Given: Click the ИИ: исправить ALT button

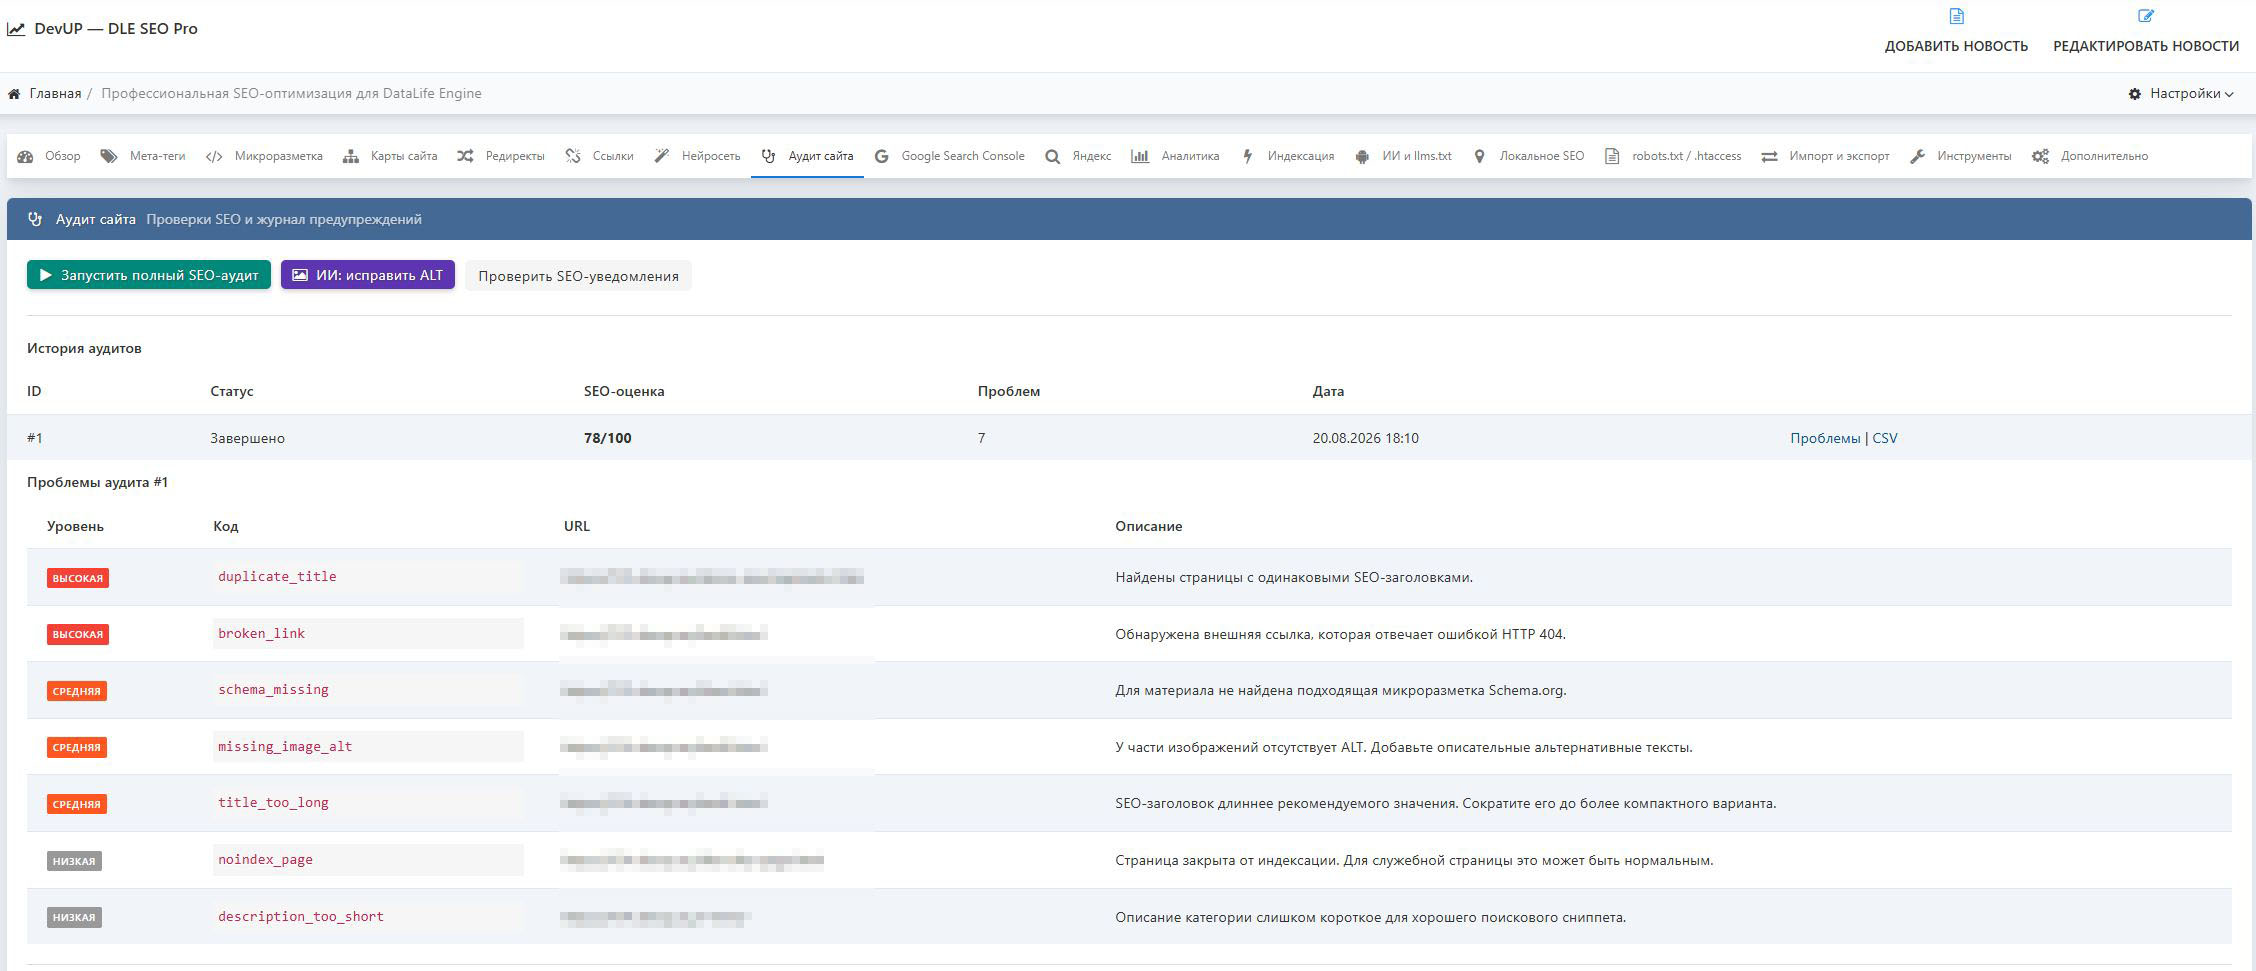Looking at the screenshot, I should click(x=368, y=275).
